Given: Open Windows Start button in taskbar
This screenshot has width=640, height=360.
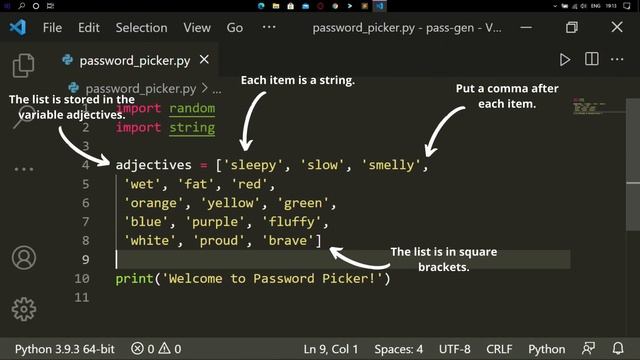Looking at the screenshot, I should tap(7, 6).
